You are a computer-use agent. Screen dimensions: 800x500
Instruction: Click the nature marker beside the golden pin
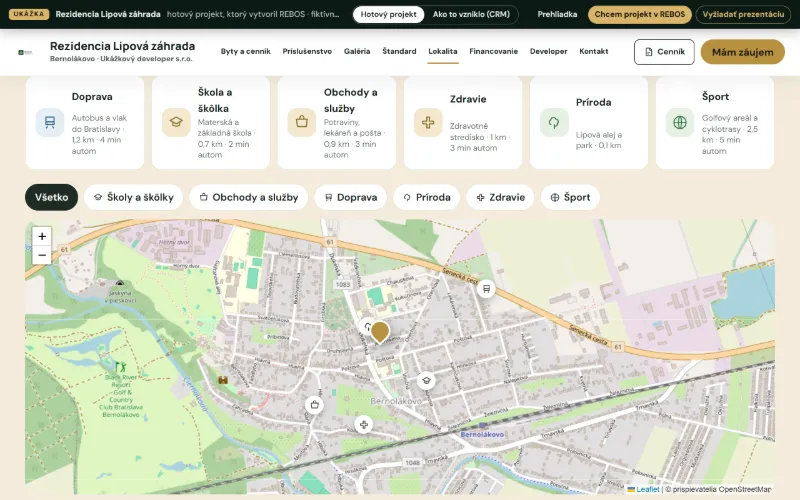[366, 326]
